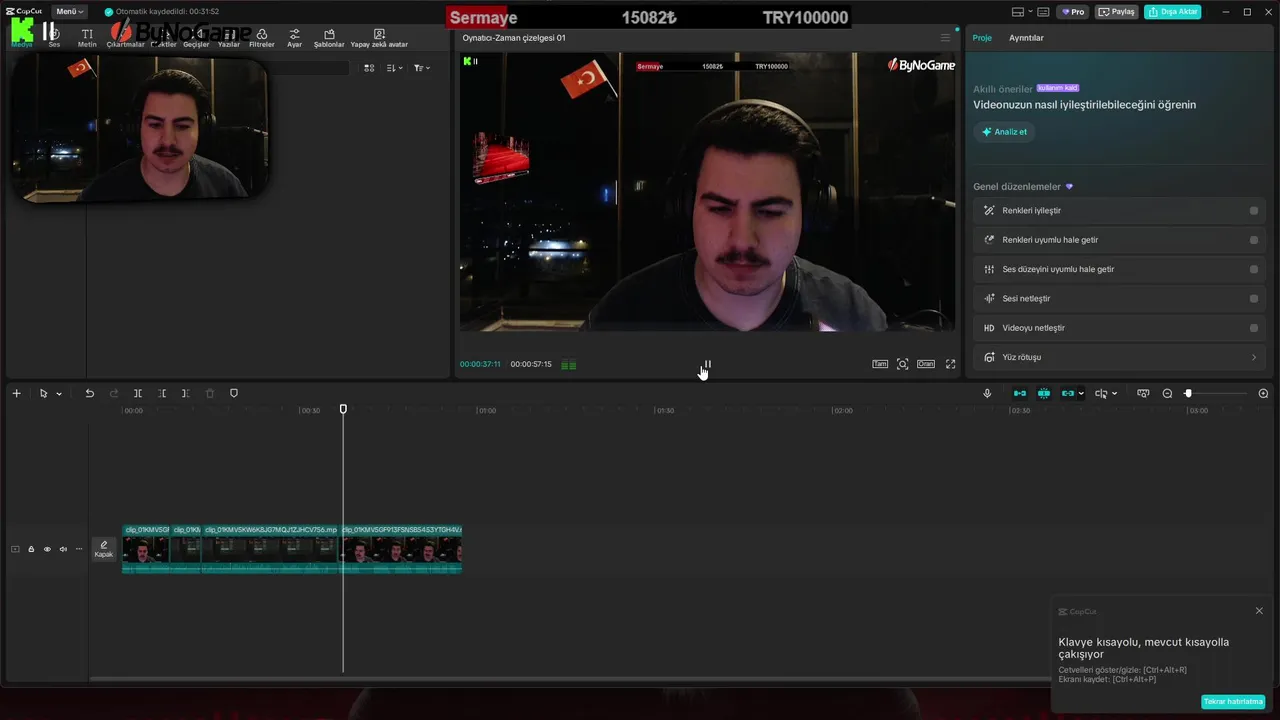Open the Ses (audio) panel
1280x720 pixels.
pyautogui.click(x=54, y=38)
